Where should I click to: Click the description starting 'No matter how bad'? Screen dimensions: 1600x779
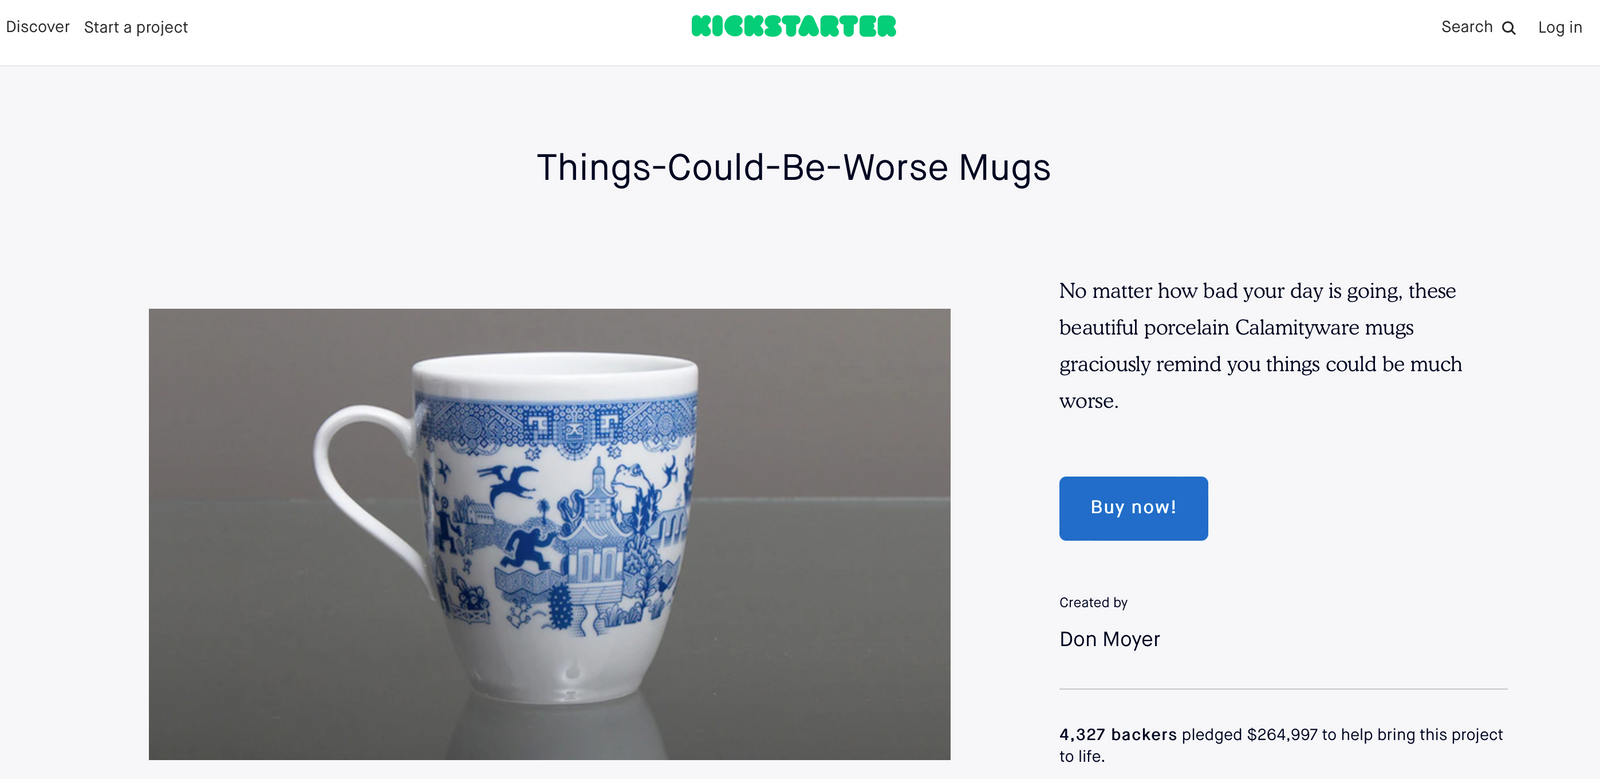[1260, 346]
